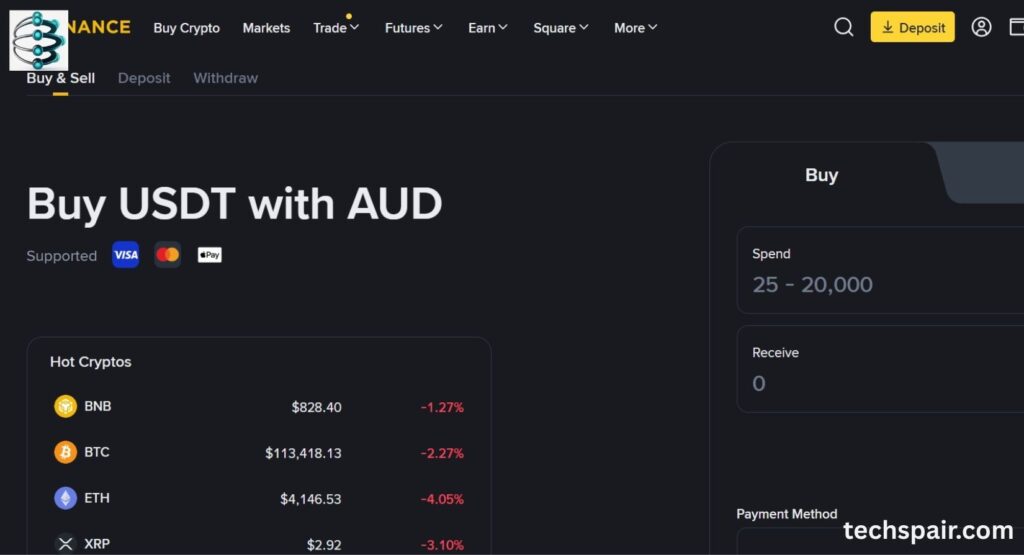Viewport: 1024px width, 555px height.
Task: Expand the Futures dropdown menu
Action: tap(413, 28)
